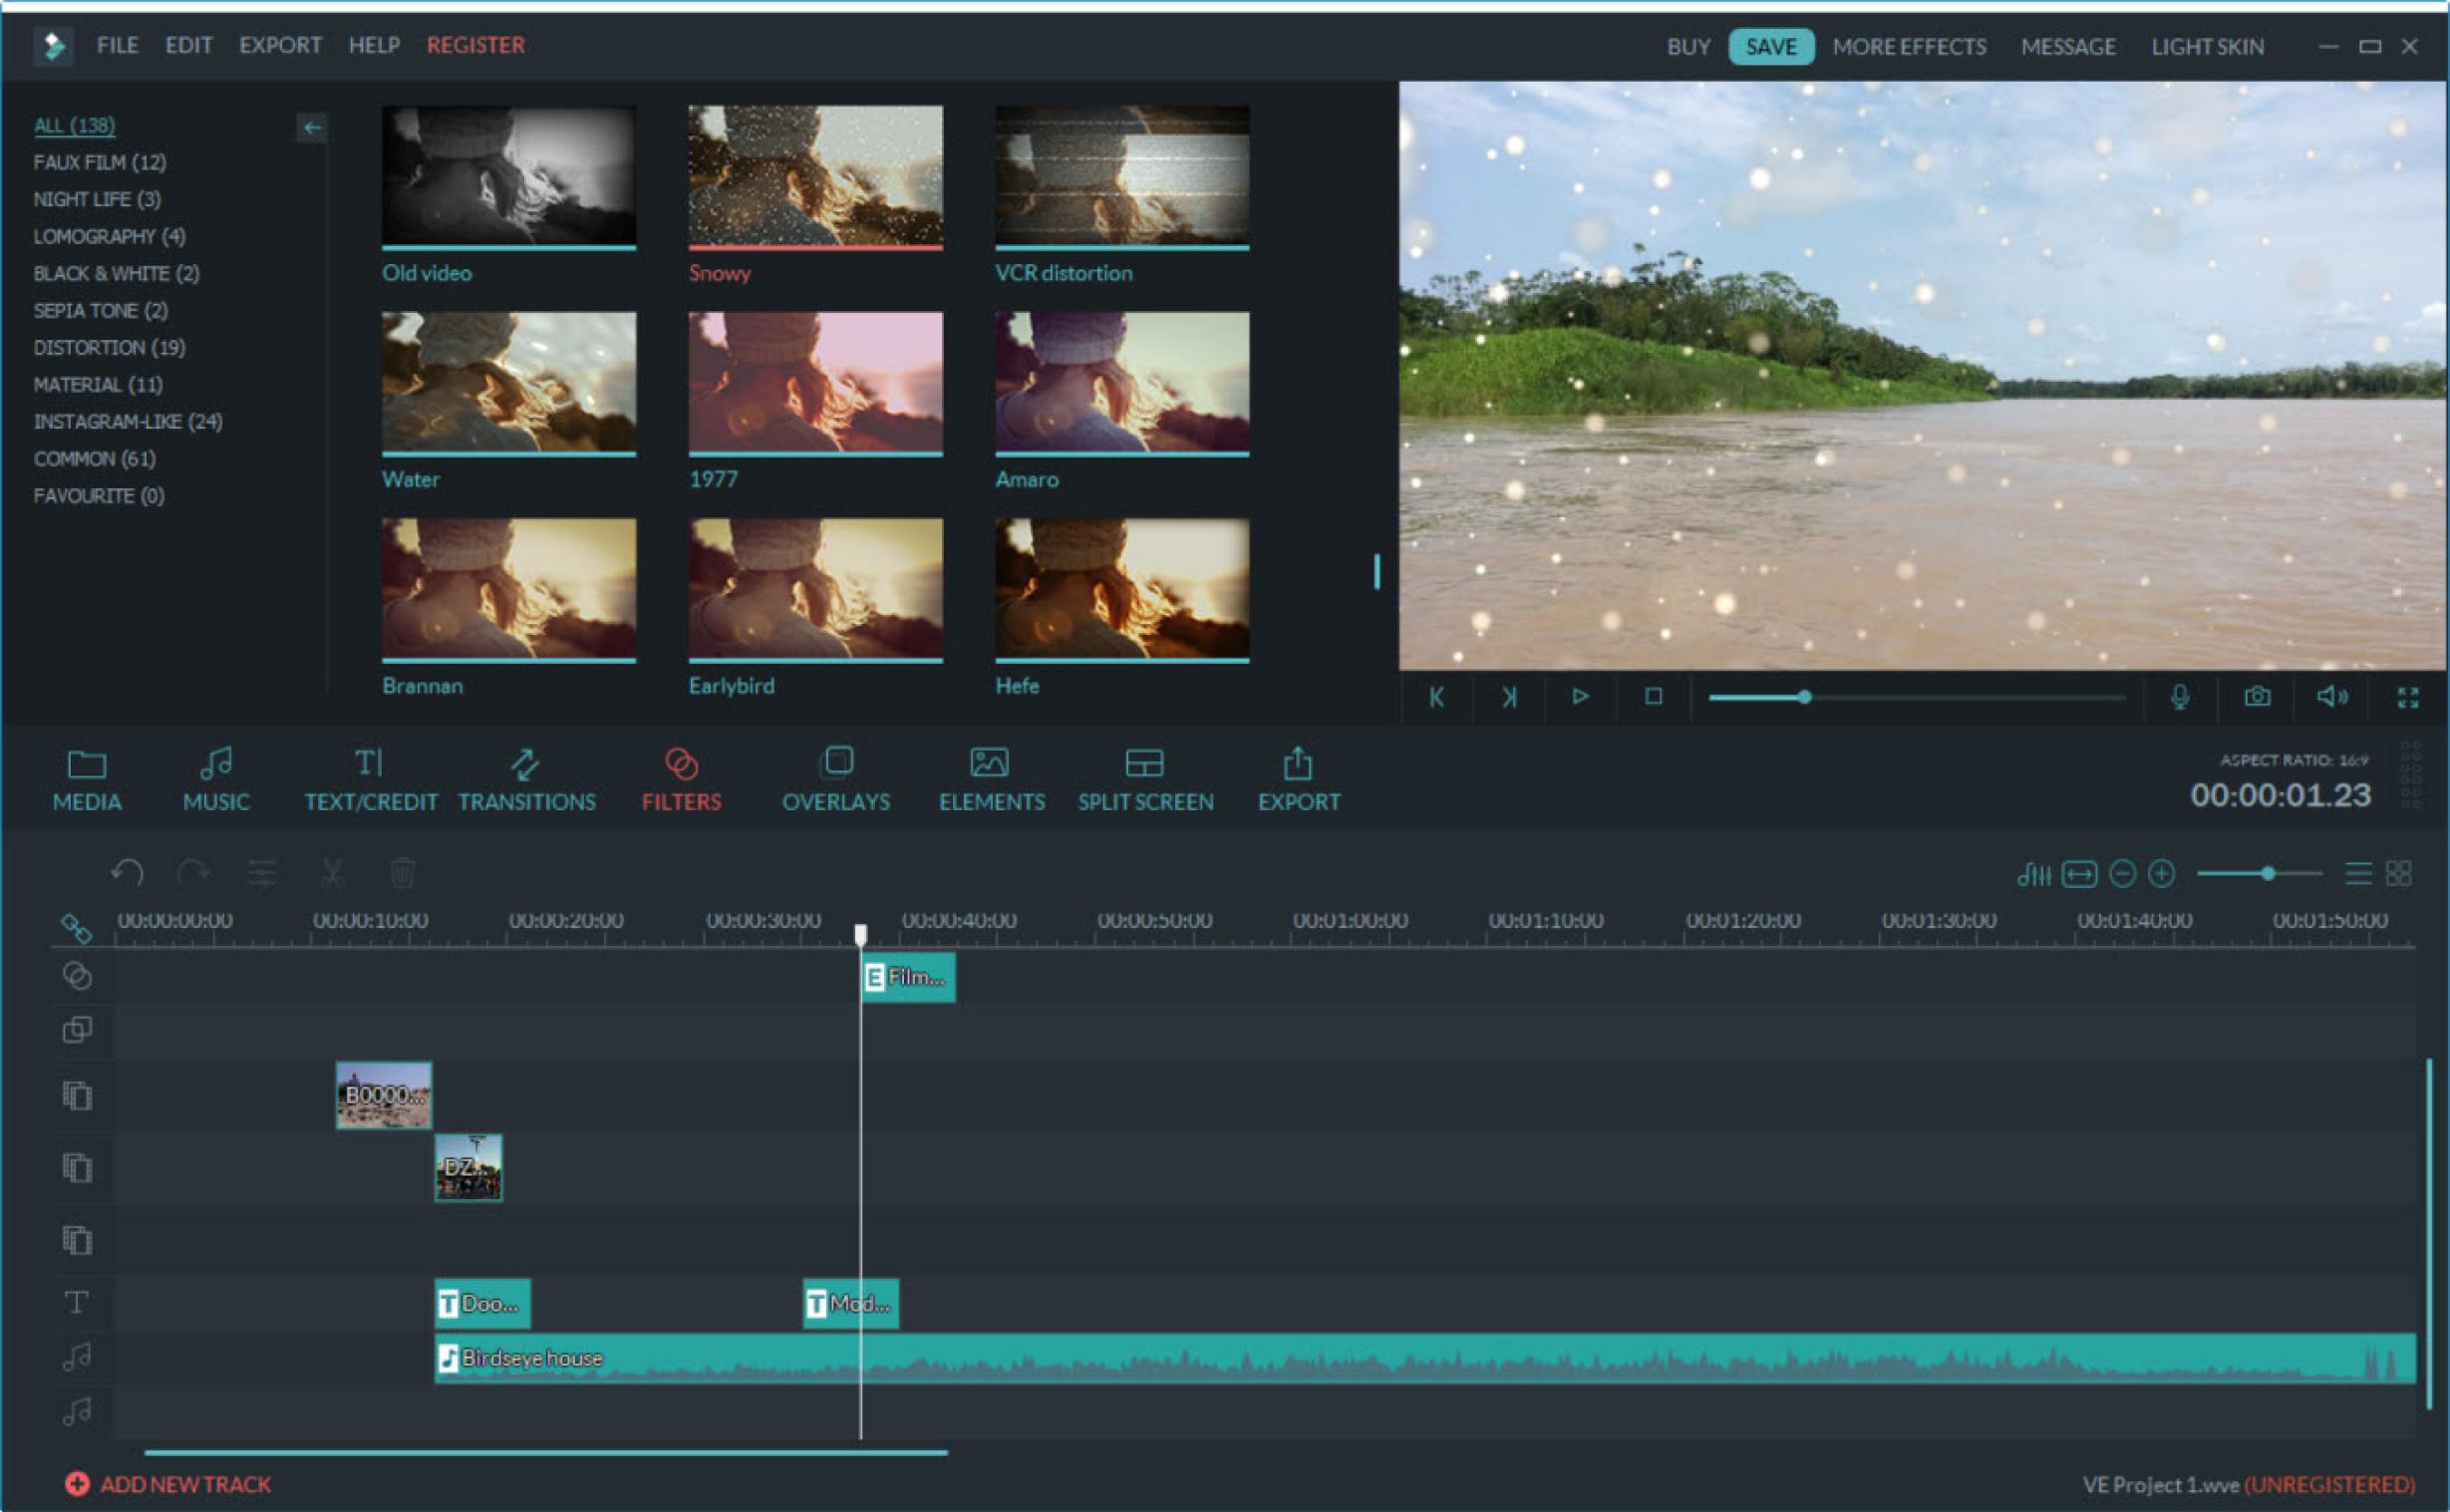Select FAUX FILM (12) category
Image resolution: width=2450 pixels, height=1512 pixels.
(100, 162)
